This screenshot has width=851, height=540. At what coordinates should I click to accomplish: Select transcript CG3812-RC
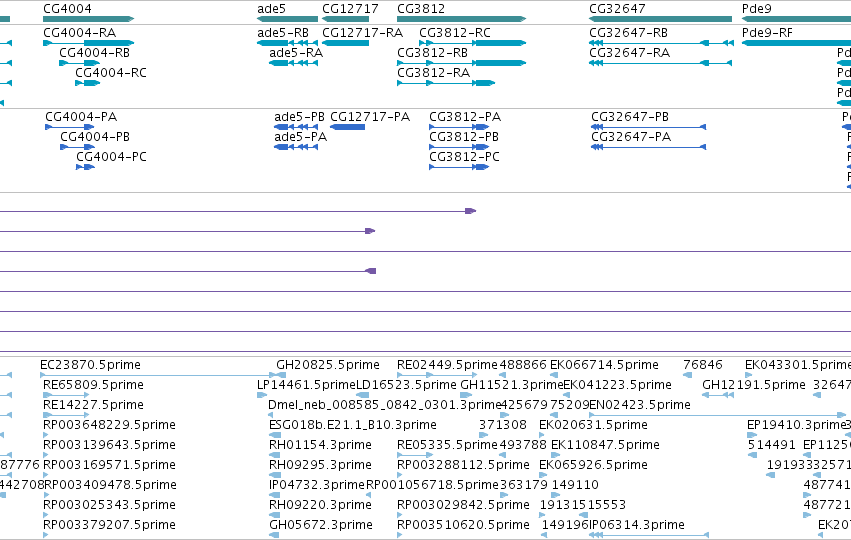pyautogui.click(x=472, y=43)
